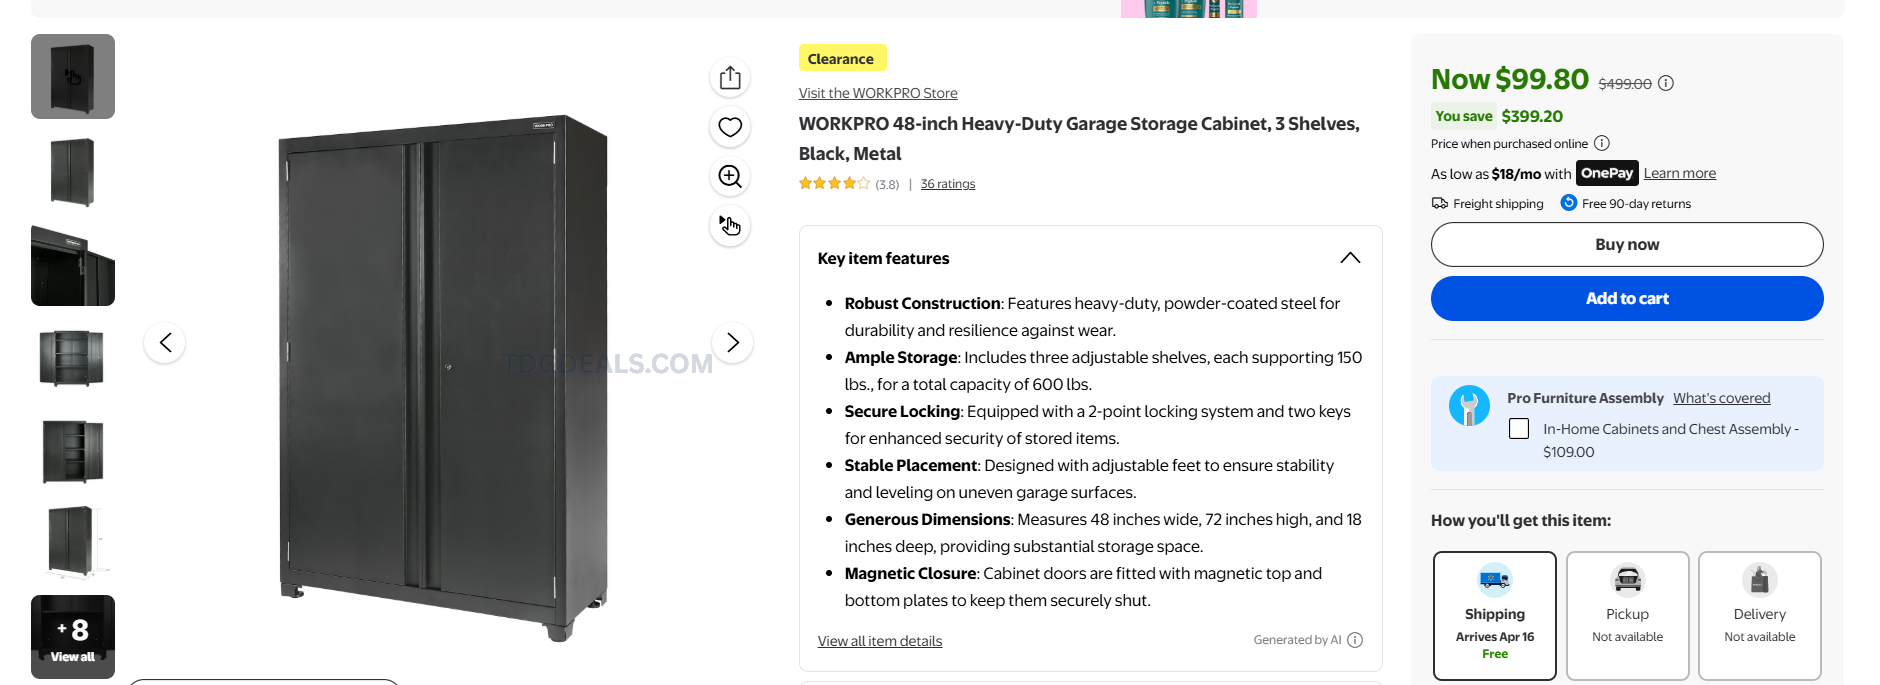Open the +8 View all thumbnails

(x=73, y=637)
